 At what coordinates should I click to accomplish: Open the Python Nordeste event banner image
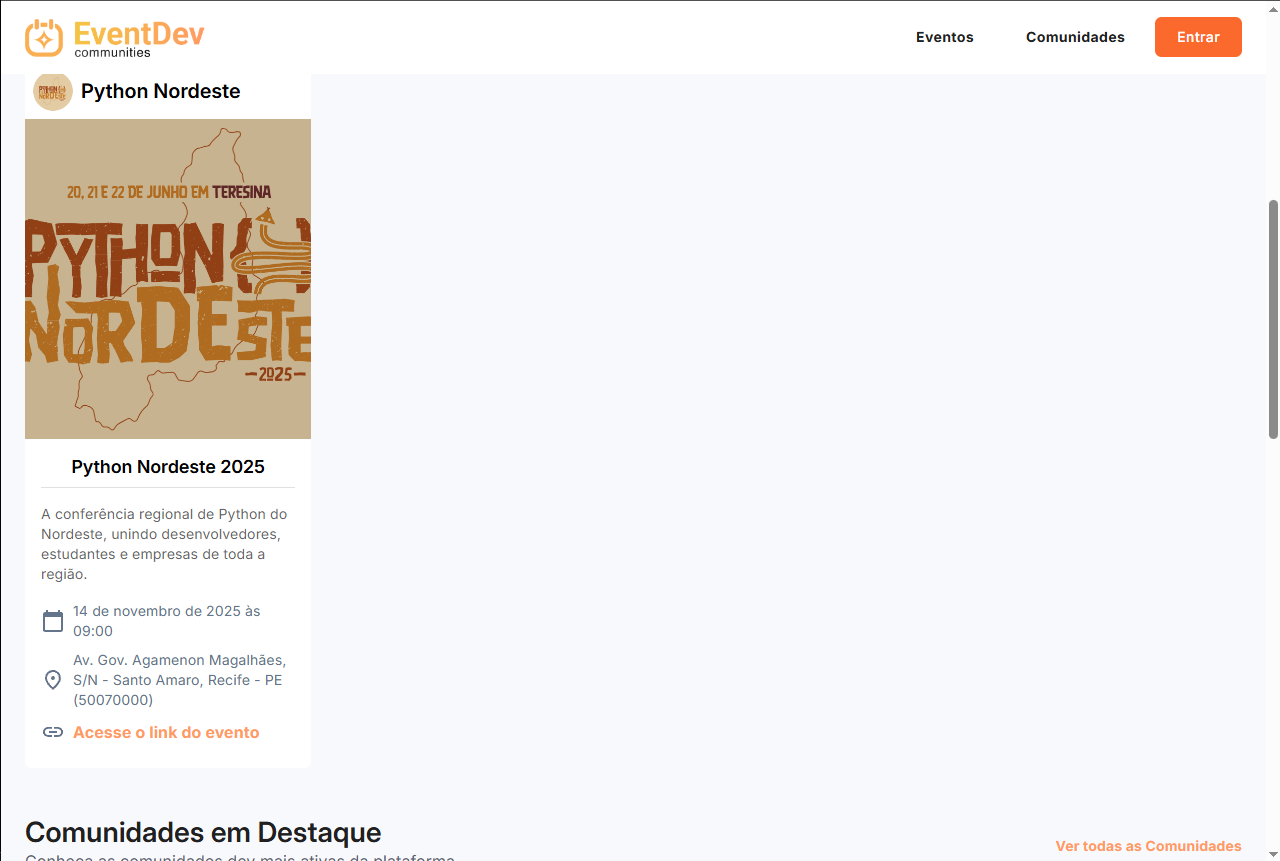[x=168, y=278]
